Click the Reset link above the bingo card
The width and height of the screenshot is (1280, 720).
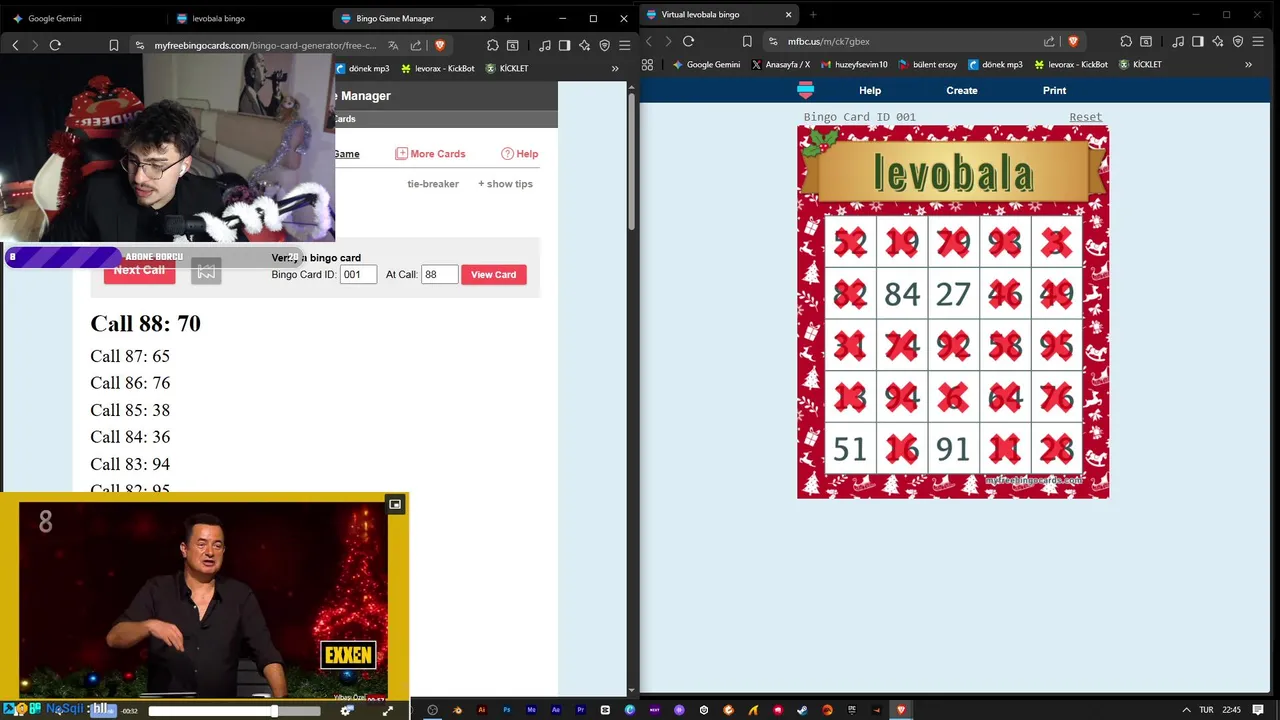point(1085,117)
